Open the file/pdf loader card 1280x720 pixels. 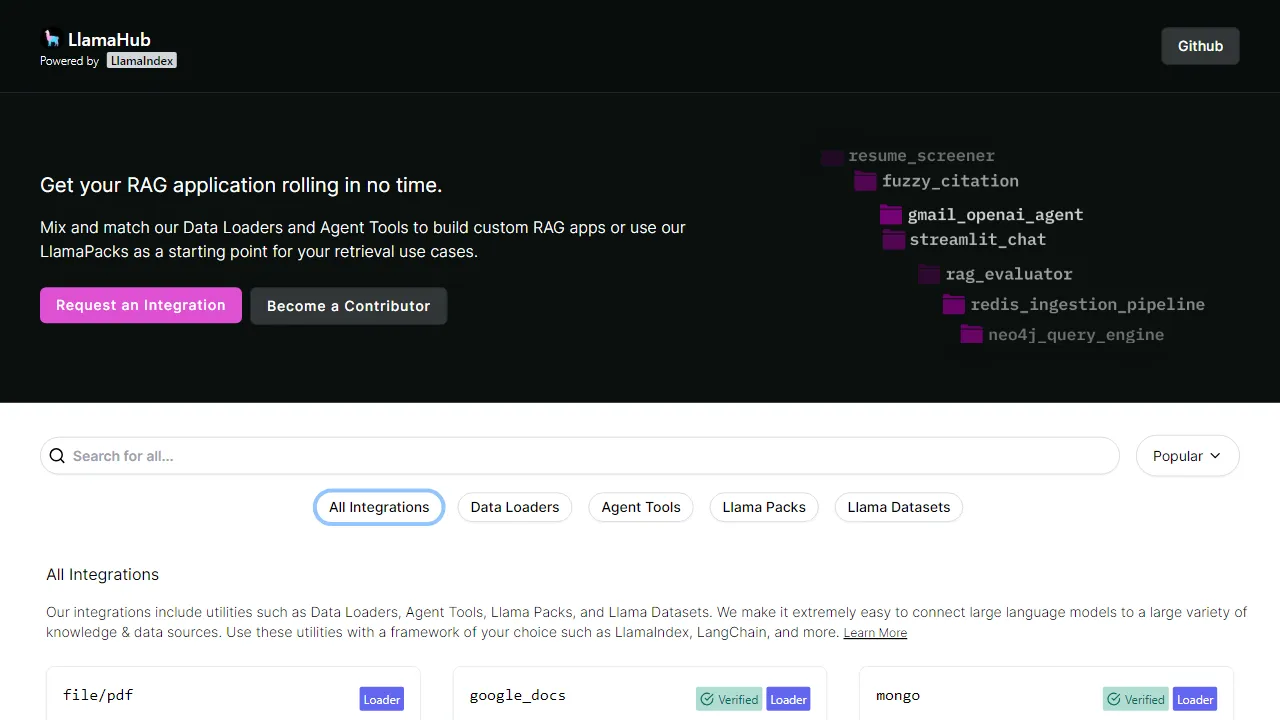233,693
